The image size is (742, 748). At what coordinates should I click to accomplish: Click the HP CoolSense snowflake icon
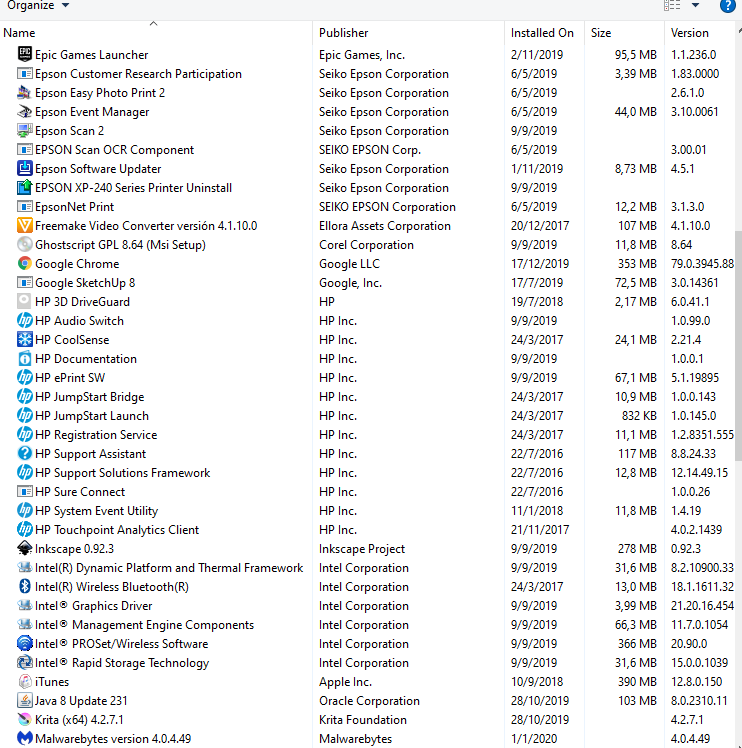[x=24, y=339]
